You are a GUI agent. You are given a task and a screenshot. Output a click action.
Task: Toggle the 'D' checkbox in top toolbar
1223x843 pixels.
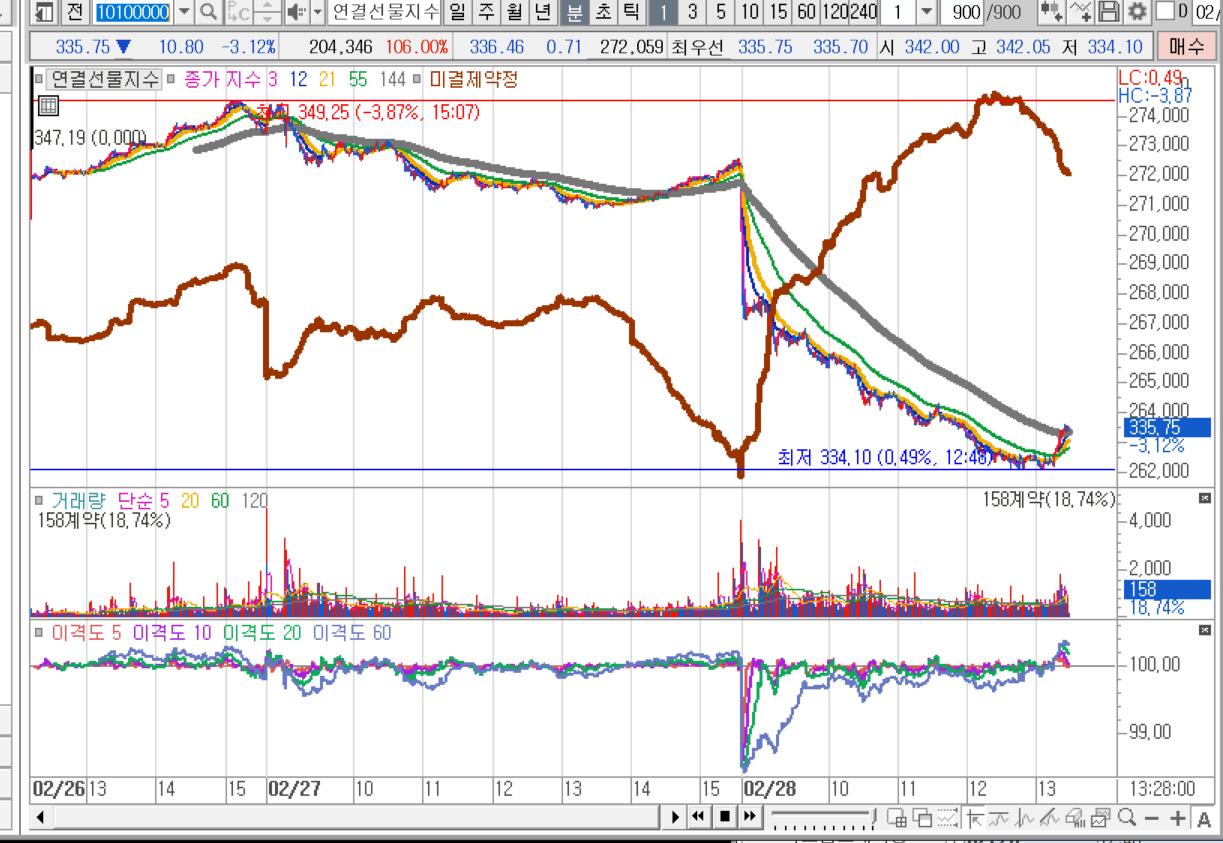[1164, 12]
